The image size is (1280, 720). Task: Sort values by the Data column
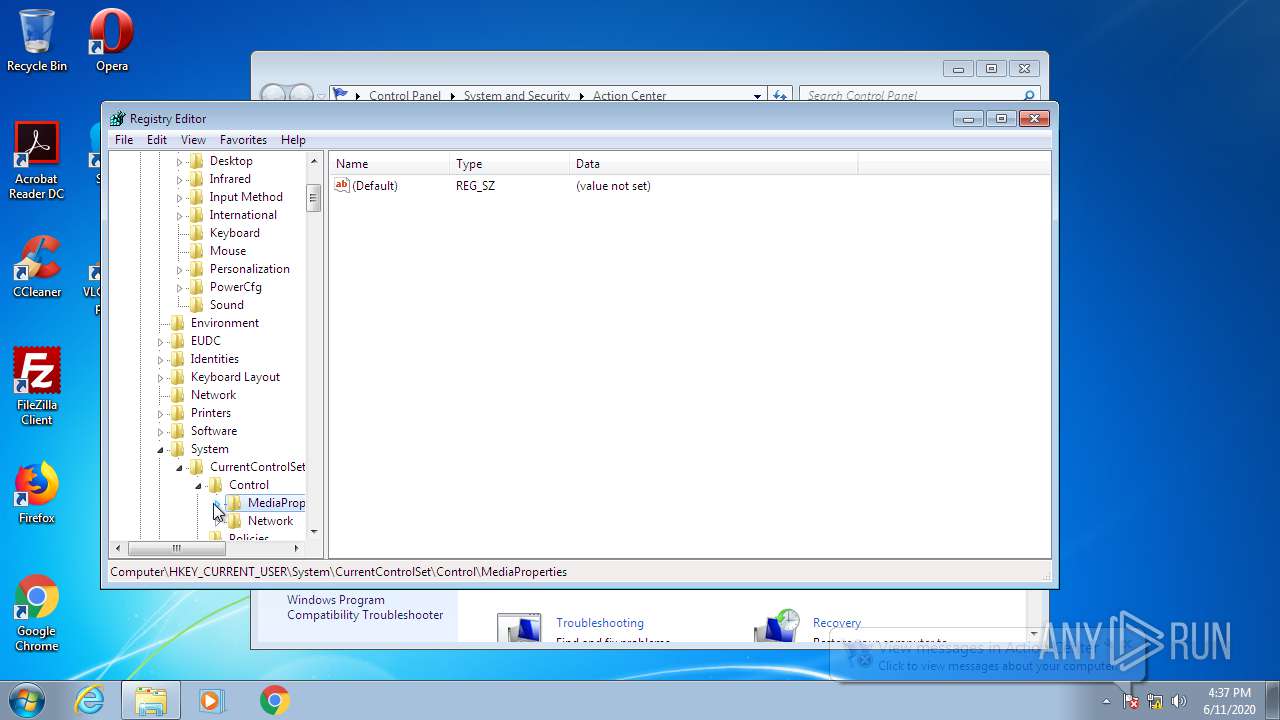[714, 164]
